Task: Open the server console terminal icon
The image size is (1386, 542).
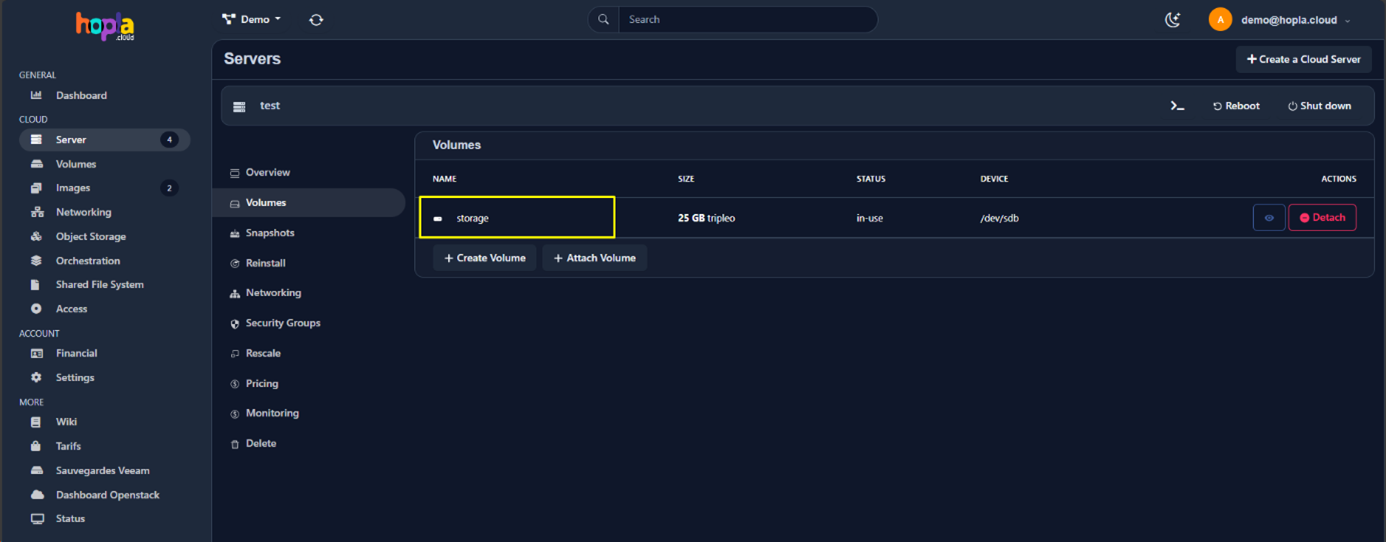Action: click(1177, 106)
